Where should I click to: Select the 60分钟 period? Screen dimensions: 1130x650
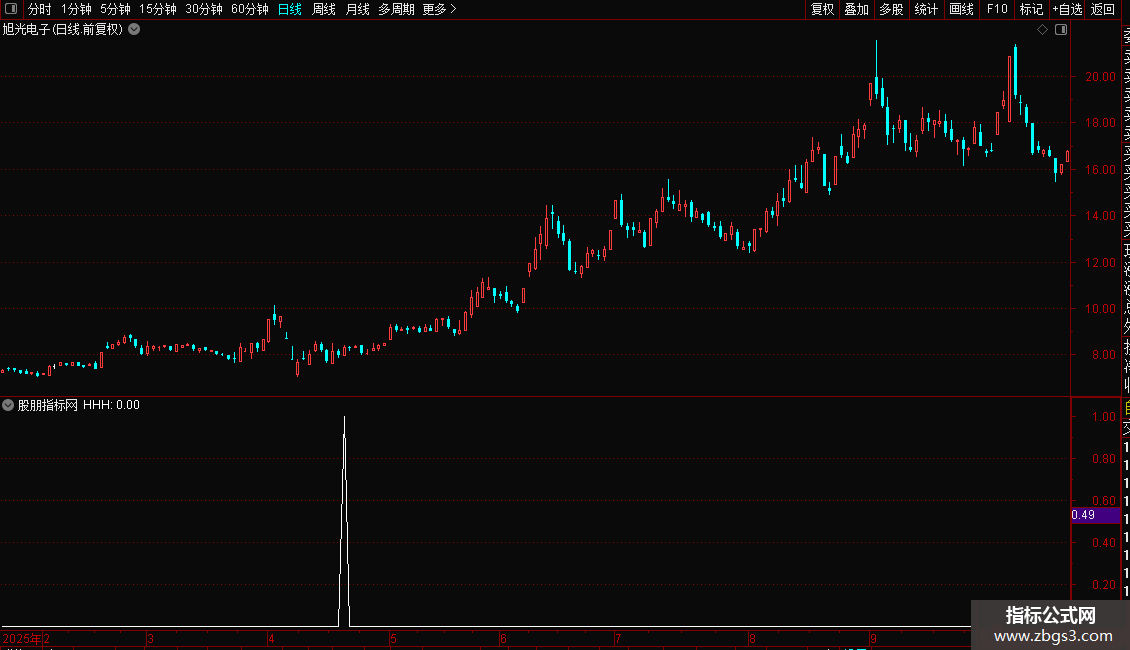[x=249, y=9]
